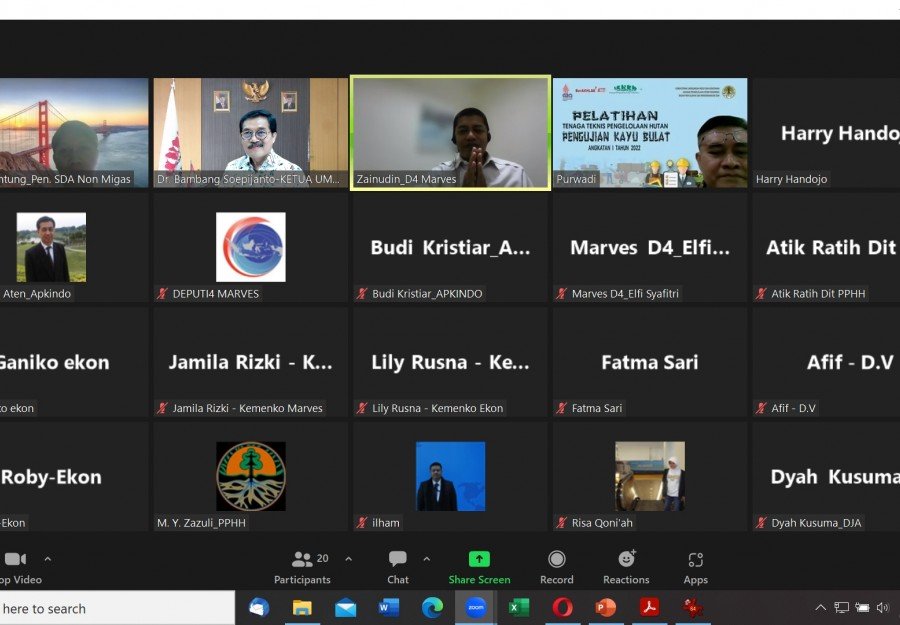Click the 'Zainudin_D4 Marves' name label
The height and width of the screenshot is (625, 900).
pyautogui.click(x=406, y=179)
